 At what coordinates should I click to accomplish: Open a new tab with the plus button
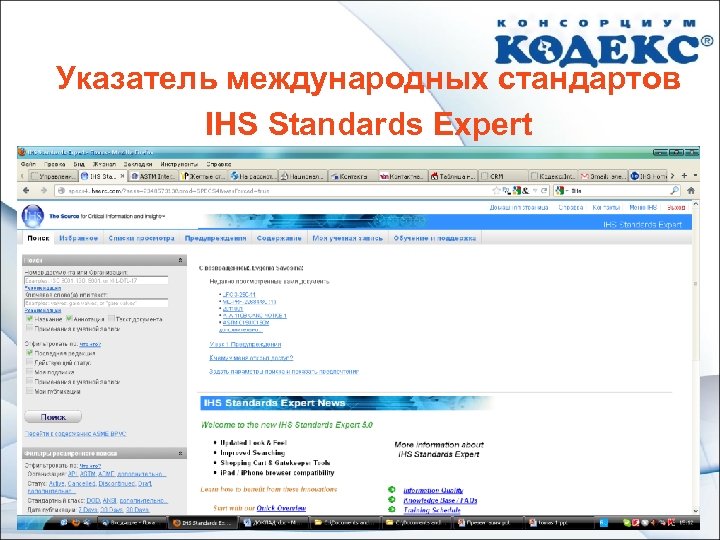tap(684, 175)
